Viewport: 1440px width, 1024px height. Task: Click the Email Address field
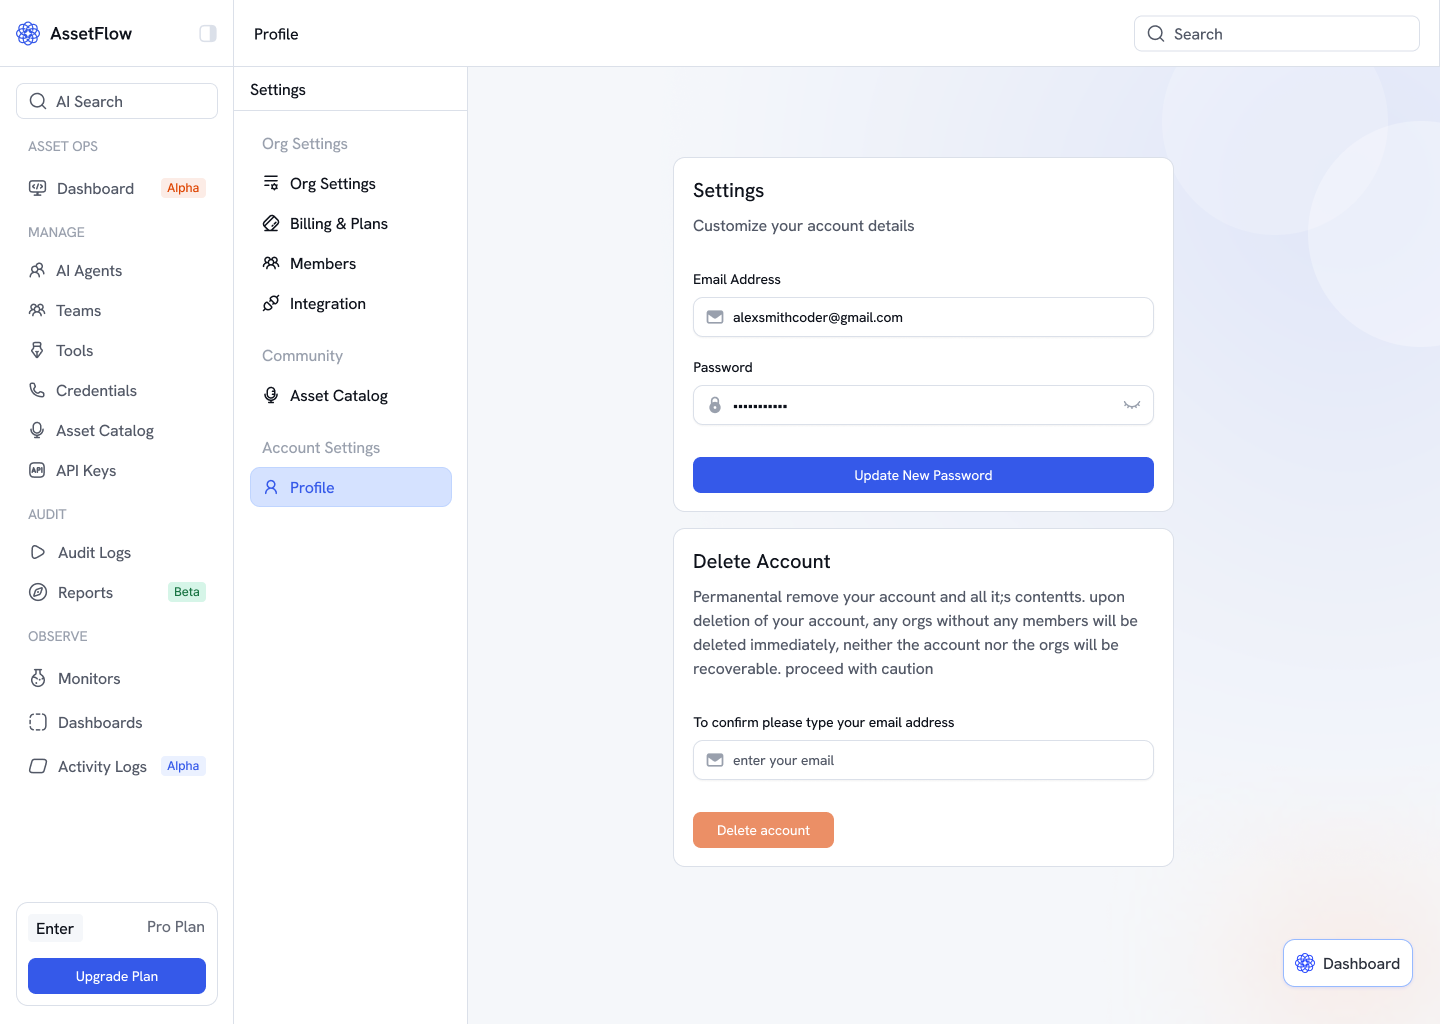[923, 317]
